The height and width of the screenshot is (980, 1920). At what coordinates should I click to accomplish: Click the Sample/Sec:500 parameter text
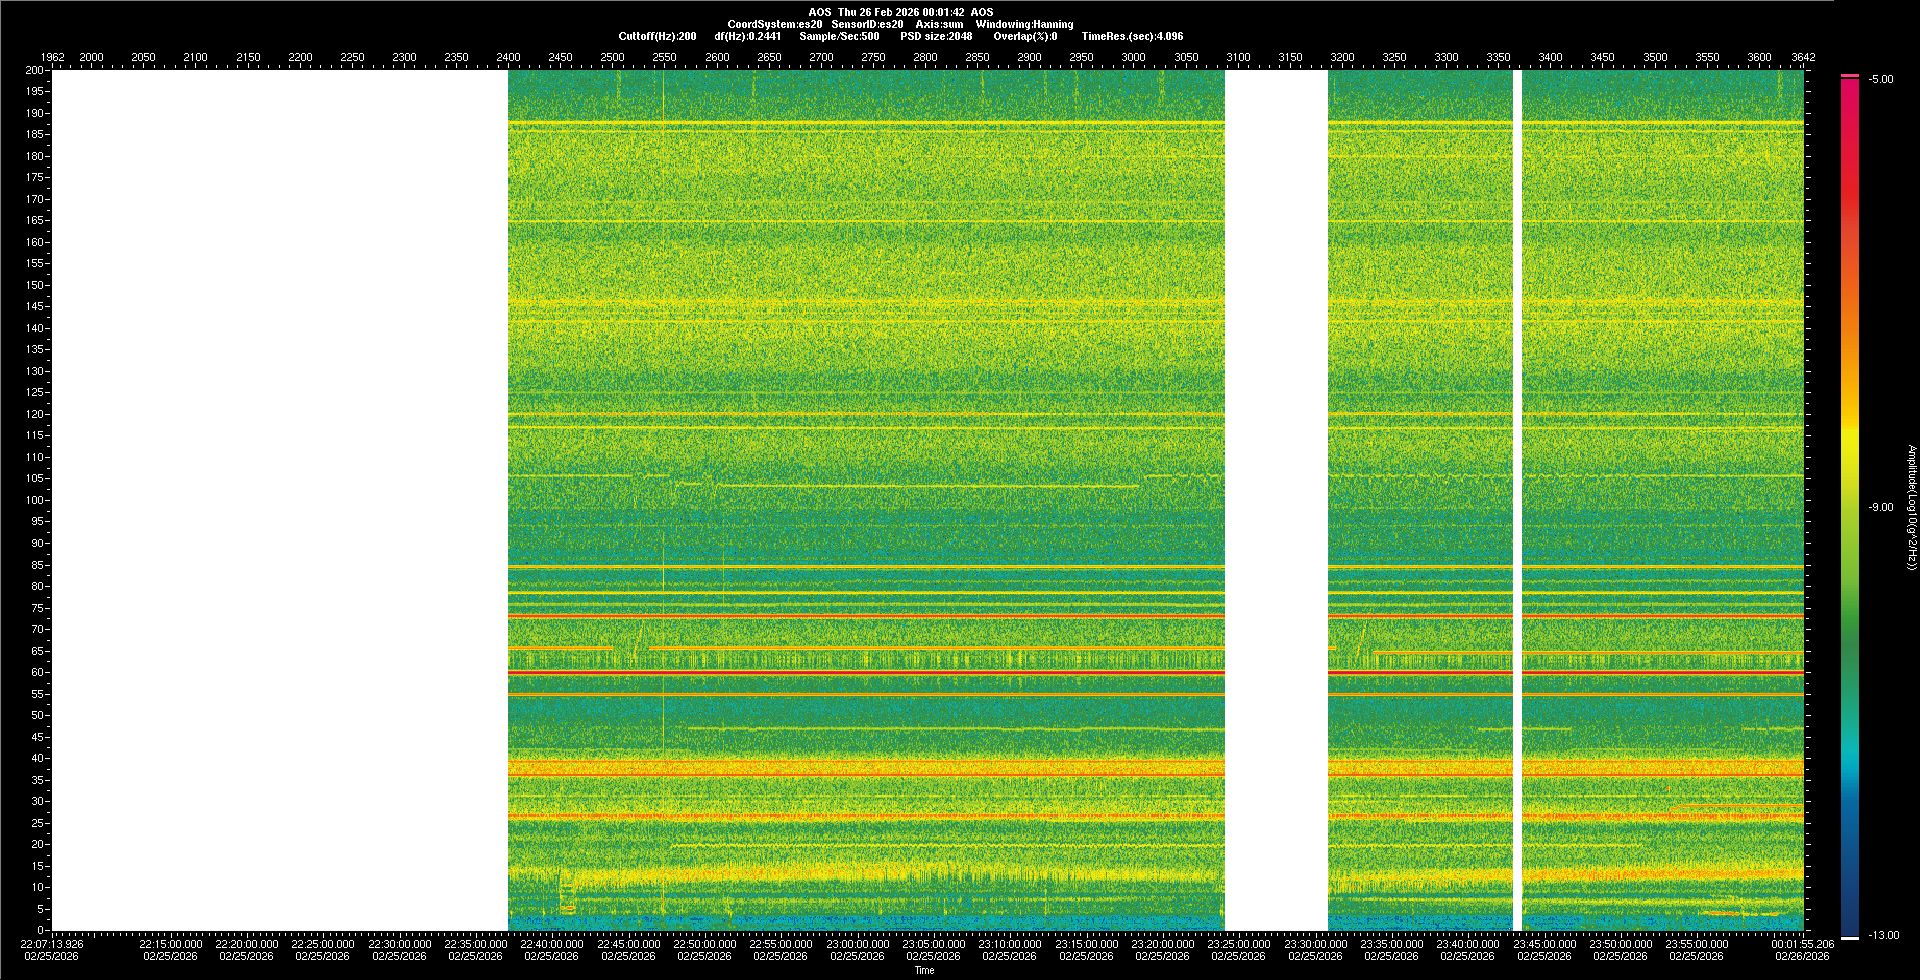(839, 36)
